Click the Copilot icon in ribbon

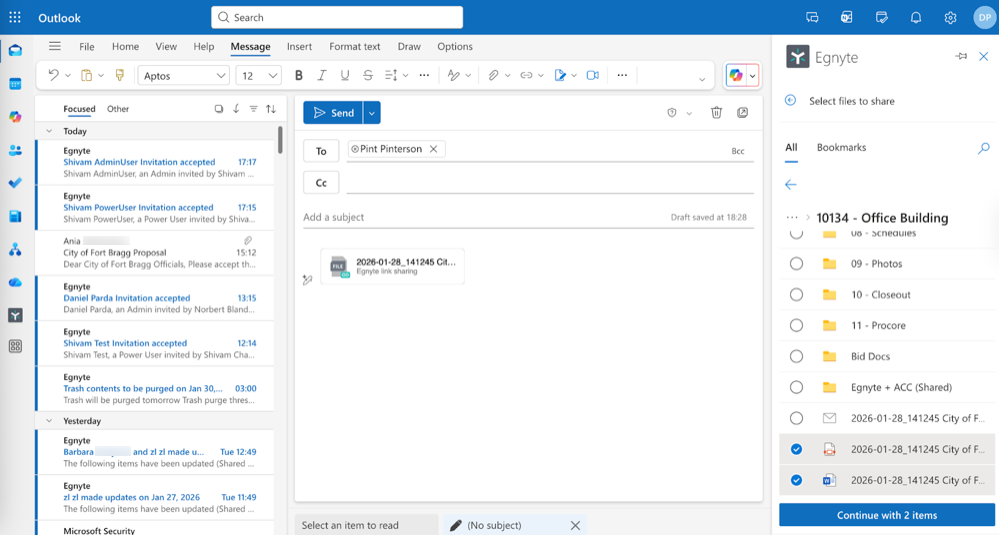736,75
